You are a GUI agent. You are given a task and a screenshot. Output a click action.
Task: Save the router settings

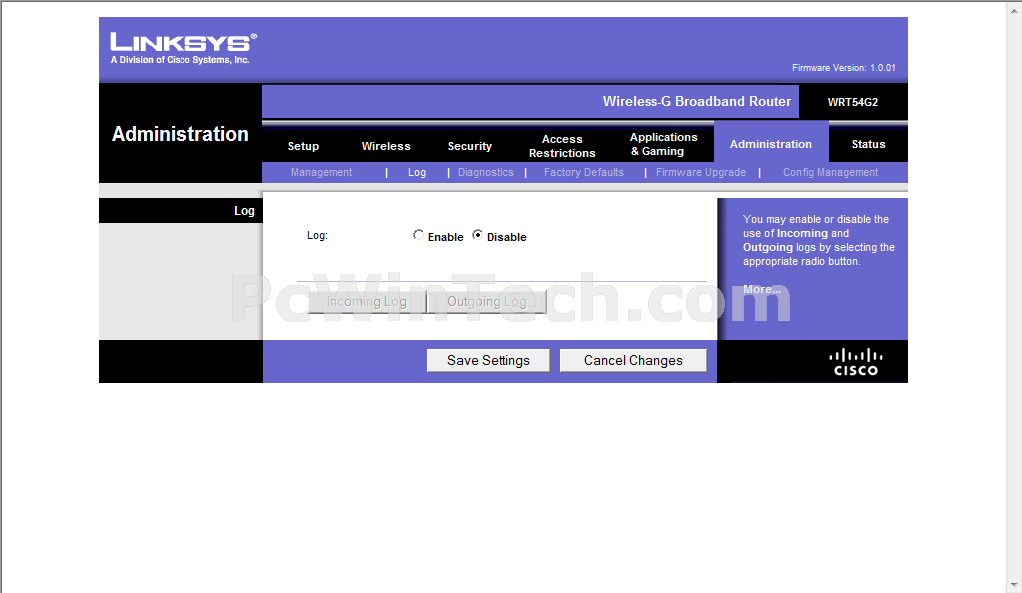pyautogui.click(x=488, y=360)
